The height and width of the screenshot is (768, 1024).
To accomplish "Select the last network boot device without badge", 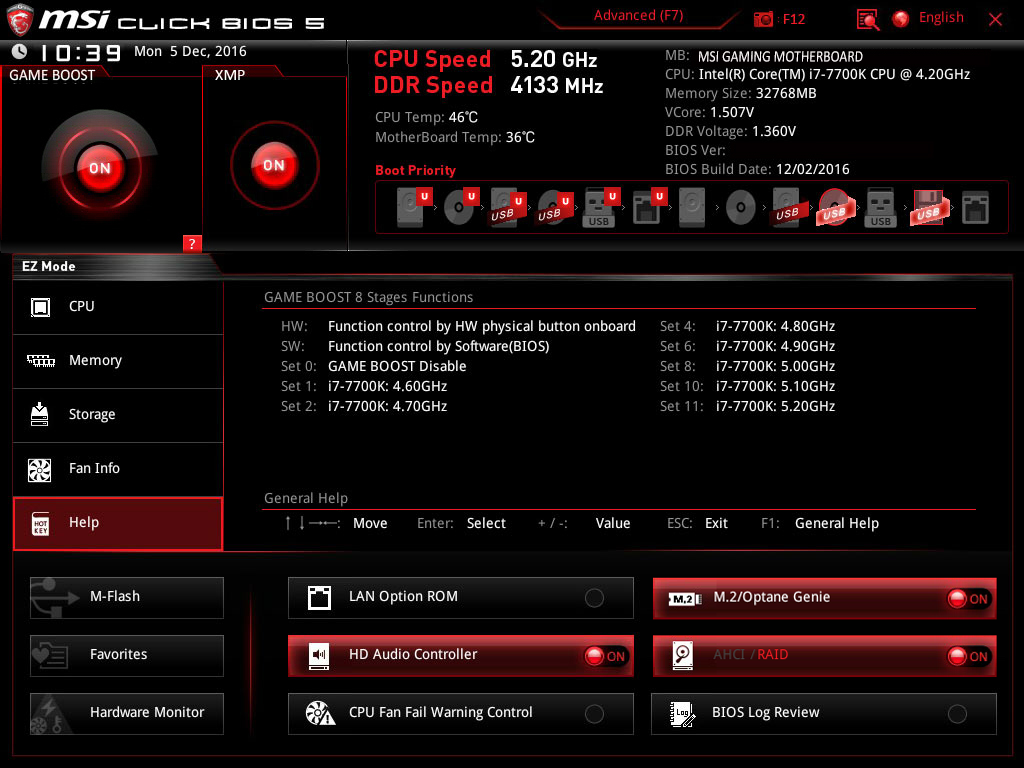I will point(975,208).
